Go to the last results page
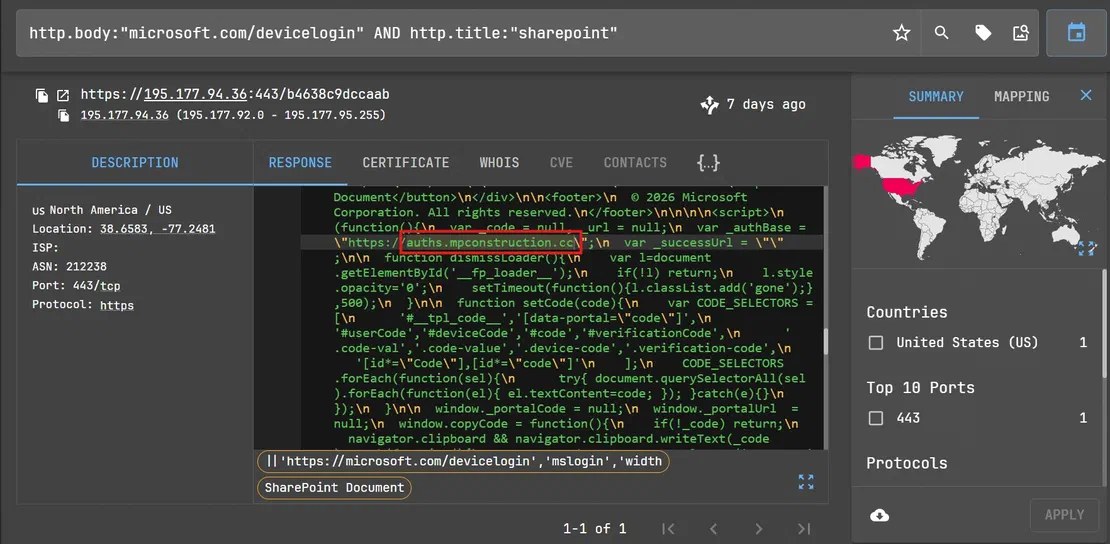 coord(803,528)
